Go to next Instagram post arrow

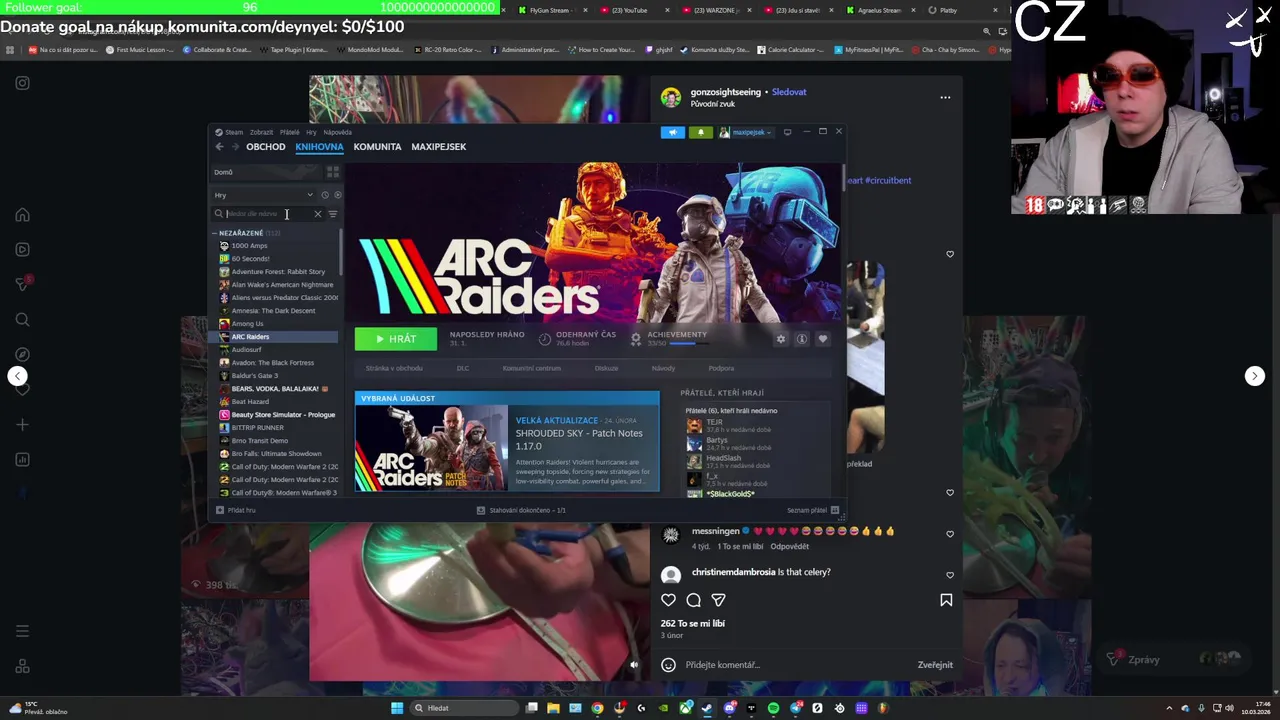[x=1255, y=376]
